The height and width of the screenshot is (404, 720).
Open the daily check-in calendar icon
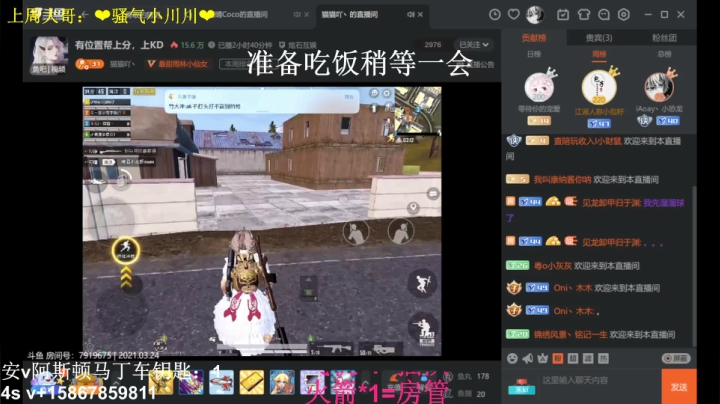coord(562,15)
